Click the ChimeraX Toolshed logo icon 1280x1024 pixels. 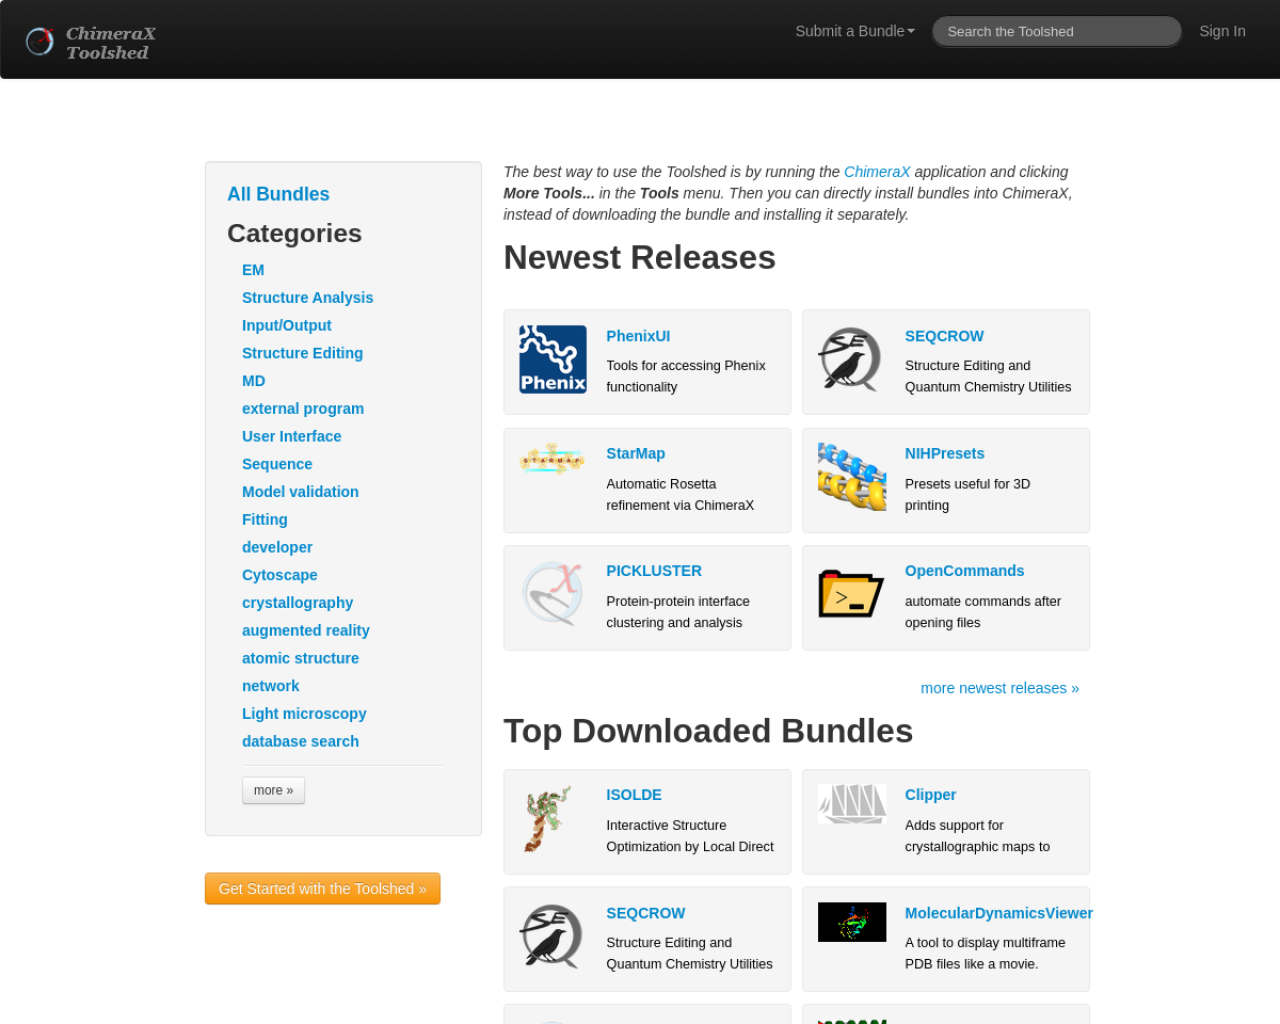[40, 41]
